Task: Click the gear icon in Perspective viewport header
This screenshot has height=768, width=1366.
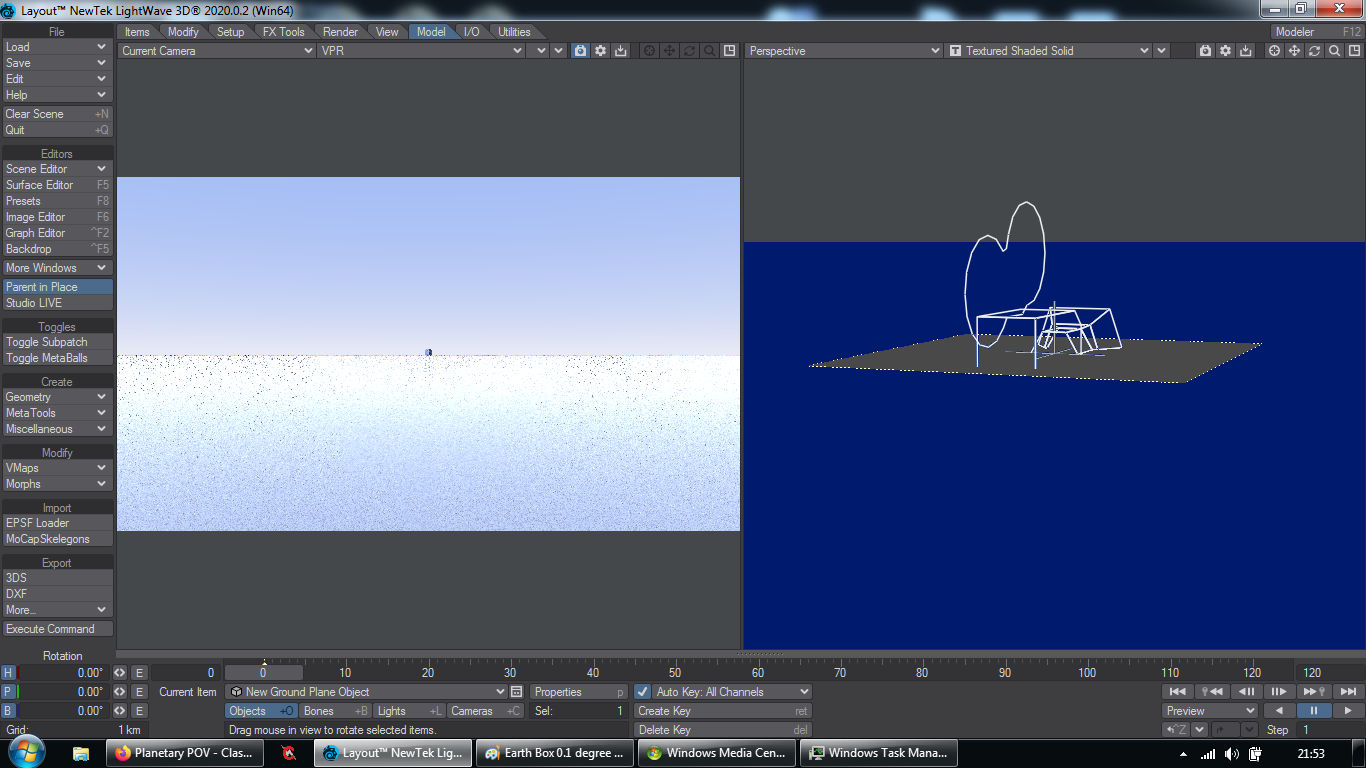Action: pyautogui.click(x=1226, y=51)
